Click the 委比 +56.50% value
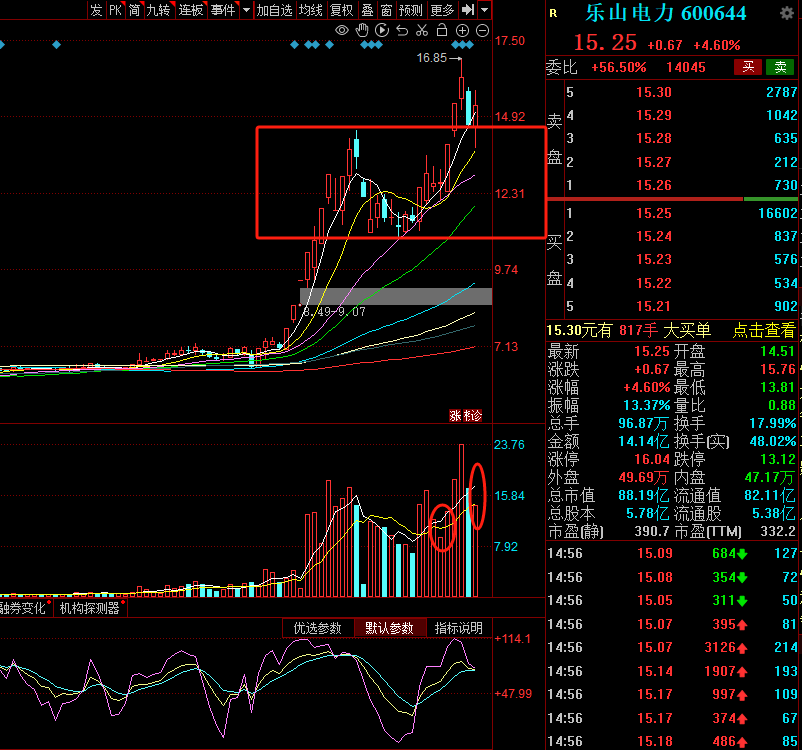Viewport: 802px width, 750px height. point(618,68)
